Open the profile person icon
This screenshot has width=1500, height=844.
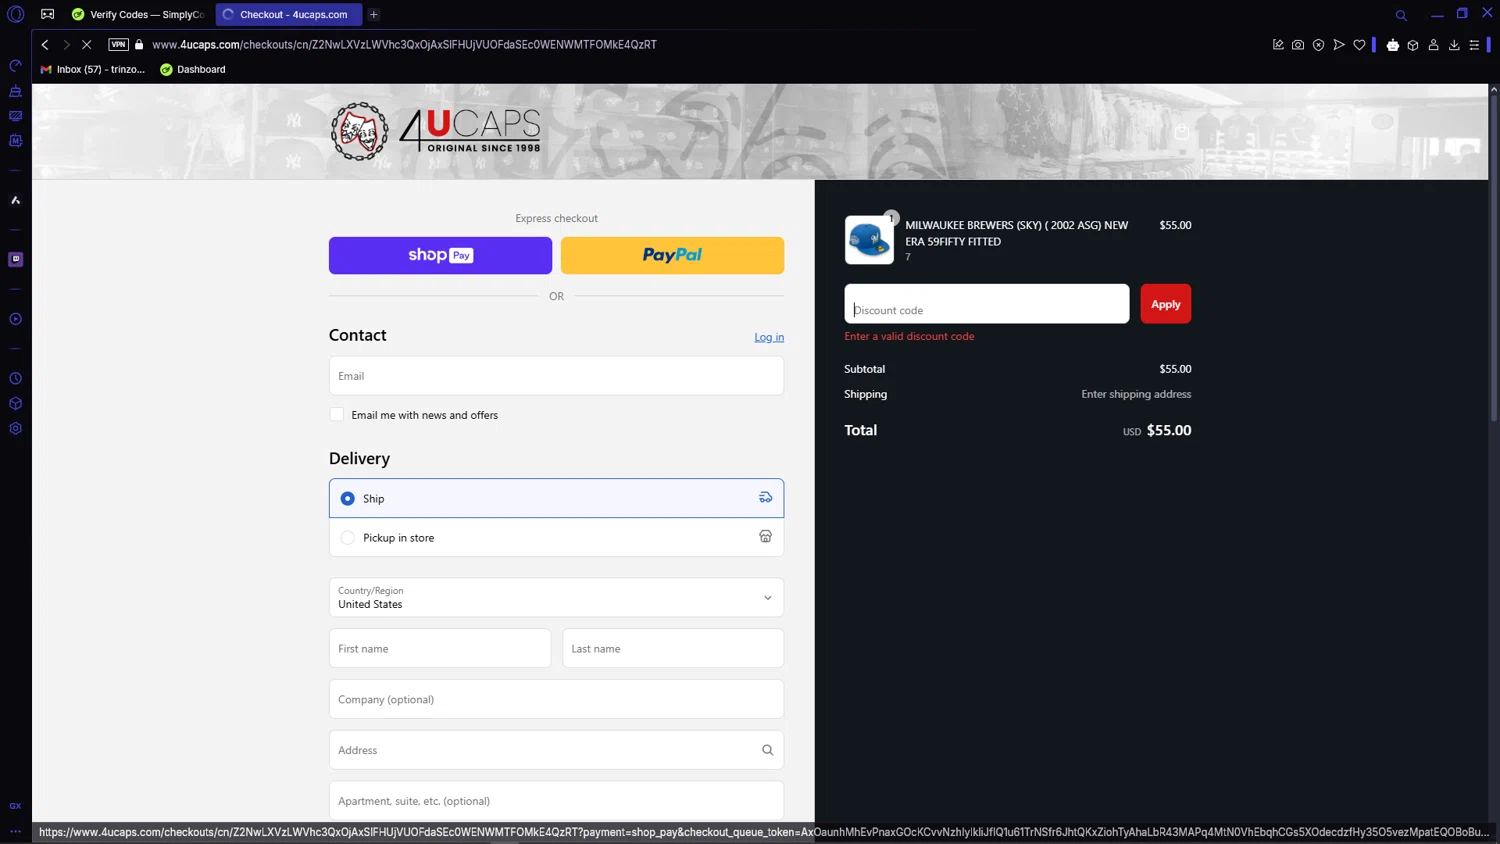[1433, 45]
